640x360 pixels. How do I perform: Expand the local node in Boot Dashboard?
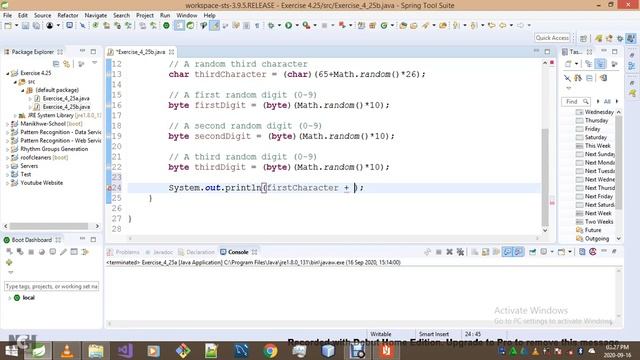[10, 298]
